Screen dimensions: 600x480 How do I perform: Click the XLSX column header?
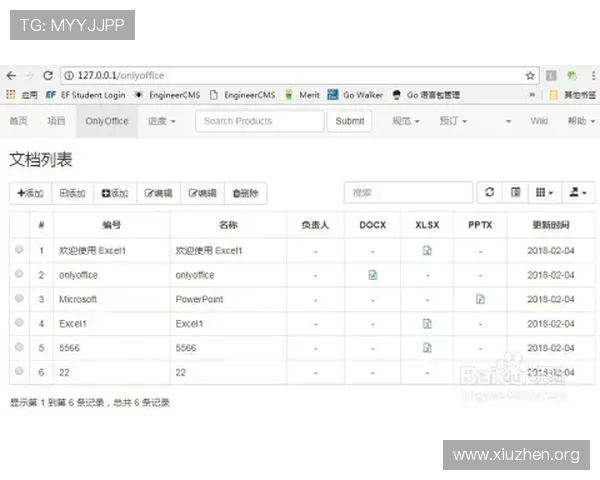click(x=427, y=225)
